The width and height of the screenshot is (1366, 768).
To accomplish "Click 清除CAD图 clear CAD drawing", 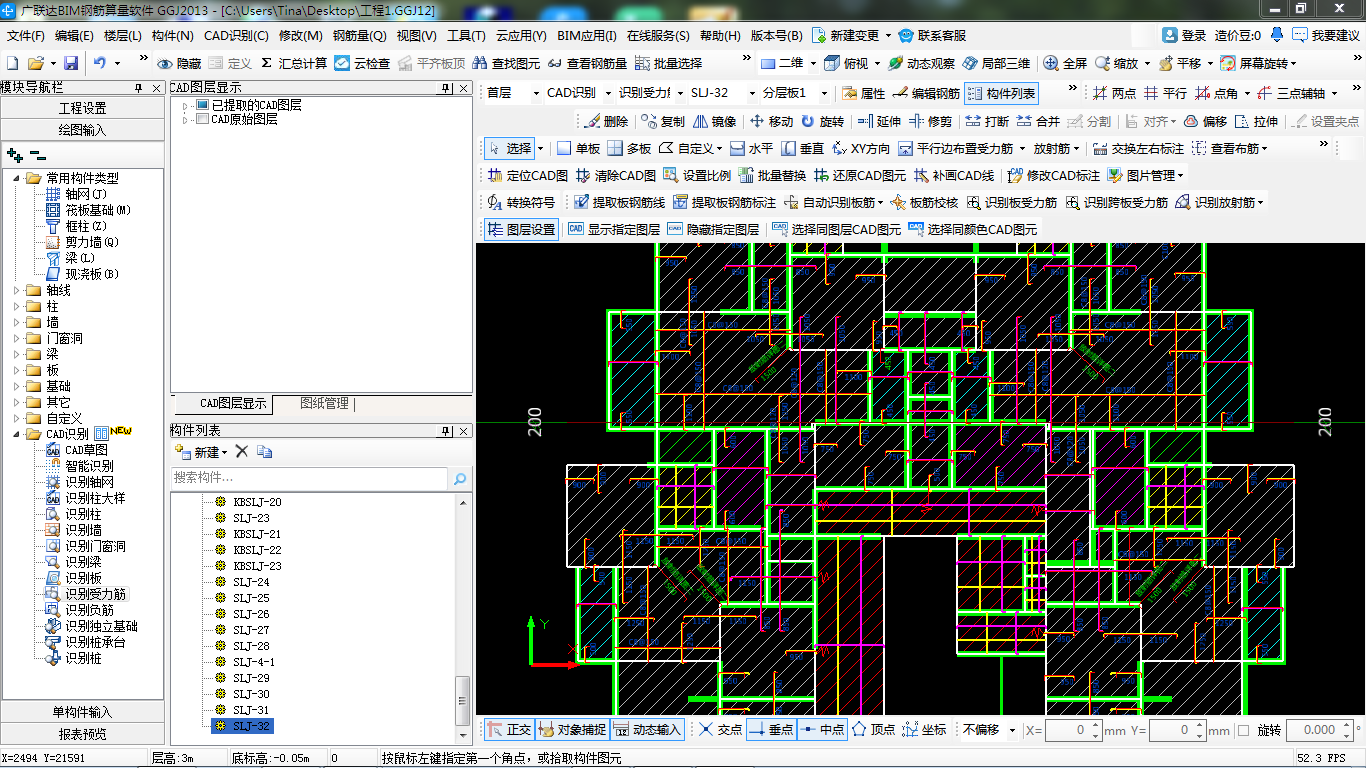I will click(615, 175).
